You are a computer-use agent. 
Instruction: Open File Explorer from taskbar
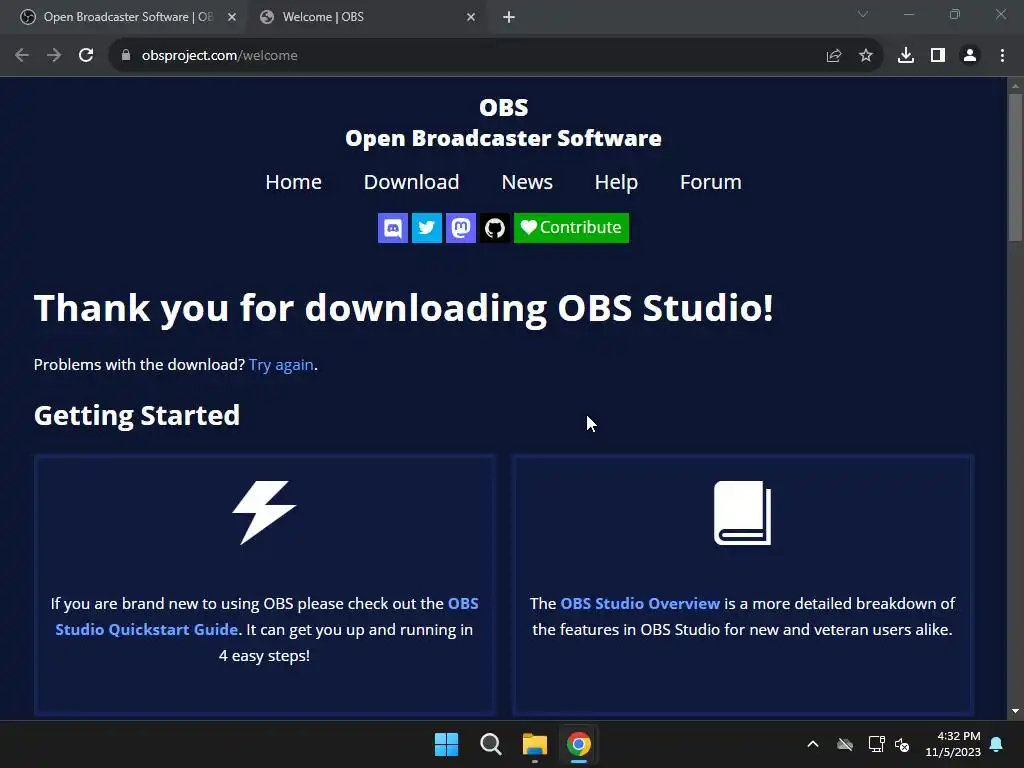[535, 744]
